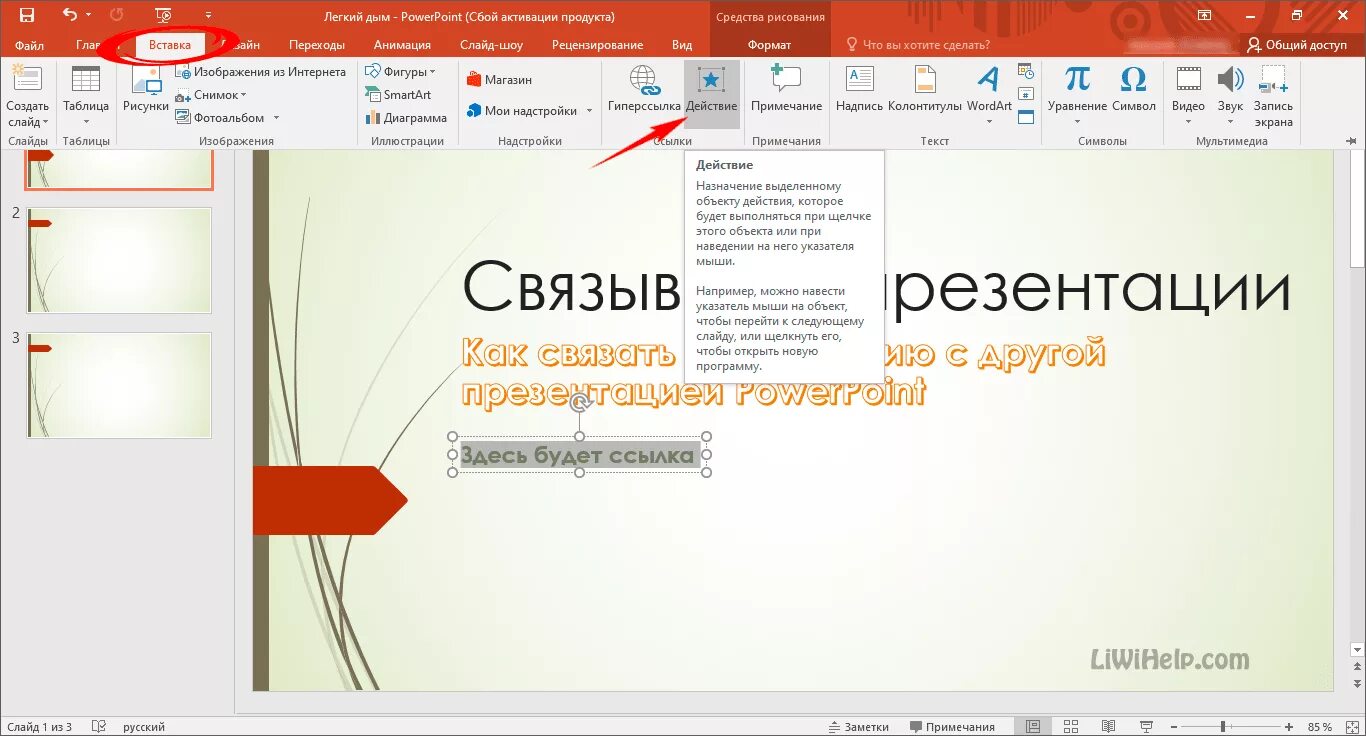1366x736 pixels.
Task: Open the Вид tab
Action: point(682,45)
